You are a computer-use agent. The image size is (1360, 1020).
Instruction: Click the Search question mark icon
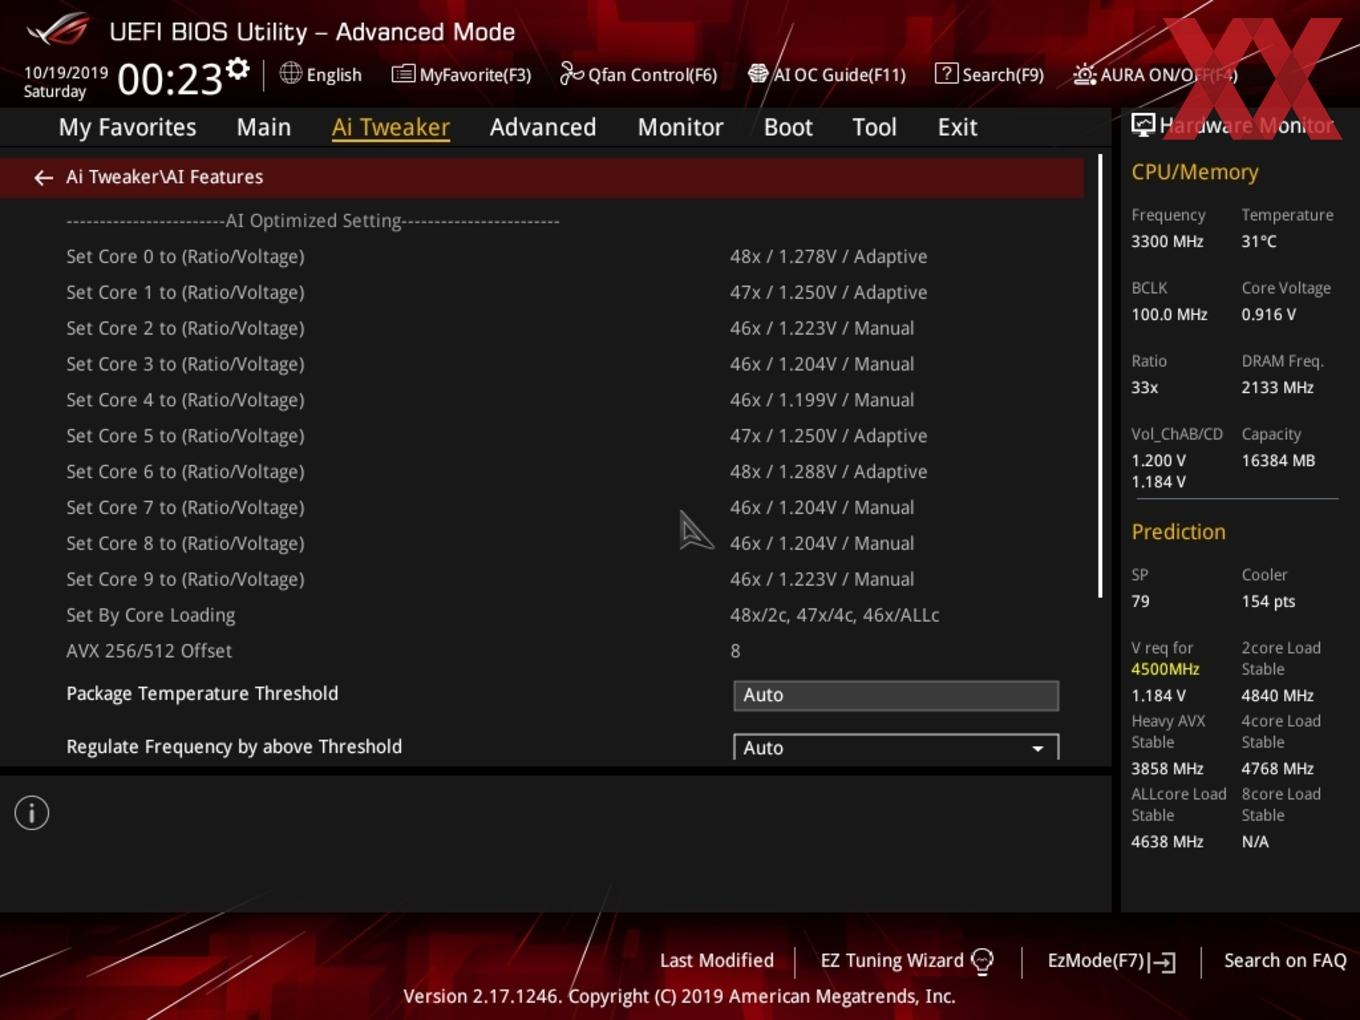pyautogui.click(x=946, y=73)
